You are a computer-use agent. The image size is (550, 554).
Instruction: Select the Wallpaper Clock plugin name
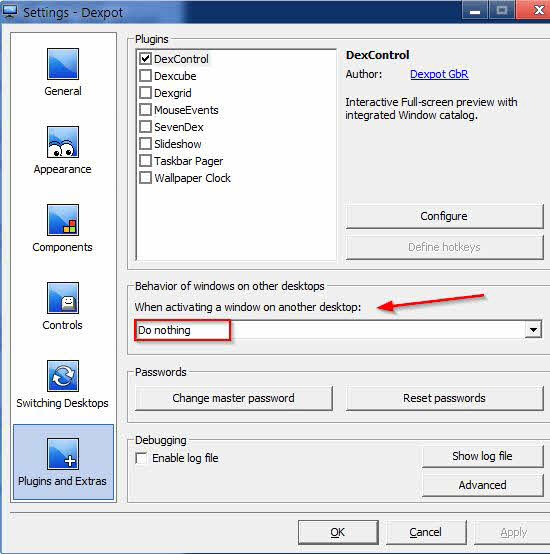click(193, 178)
